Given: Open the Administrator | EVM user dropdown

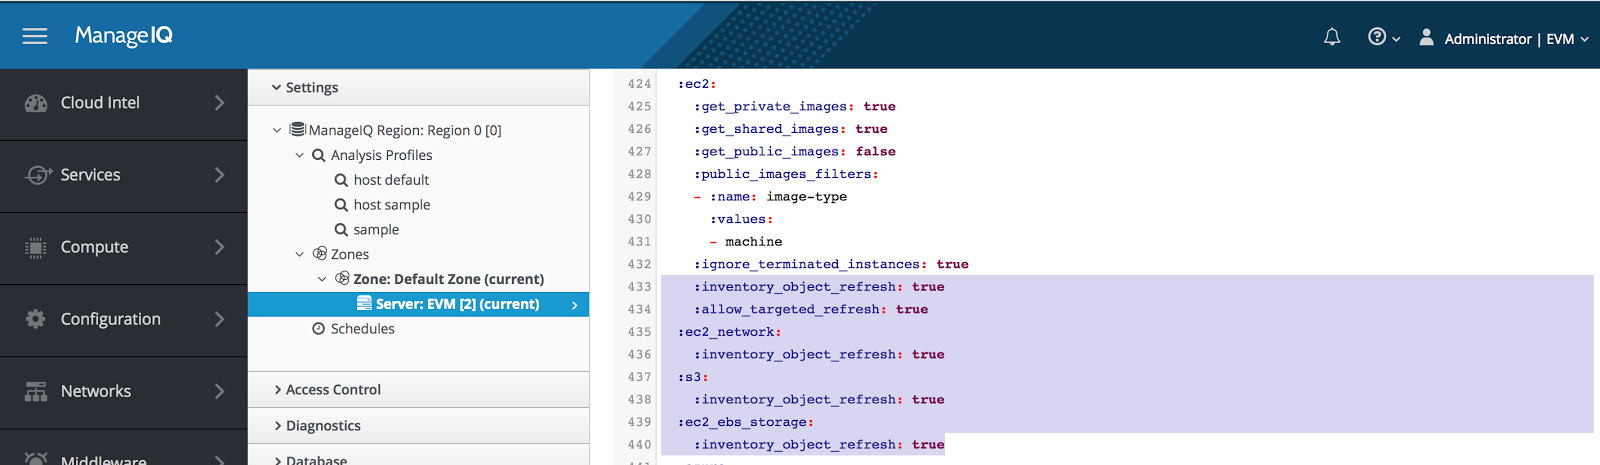Looking at the screenshot, I should (x=1516, y=38).
